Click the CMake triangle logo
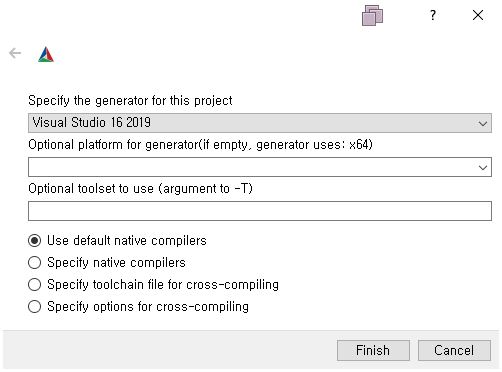The image size is (502, 372). click(46, 55)
